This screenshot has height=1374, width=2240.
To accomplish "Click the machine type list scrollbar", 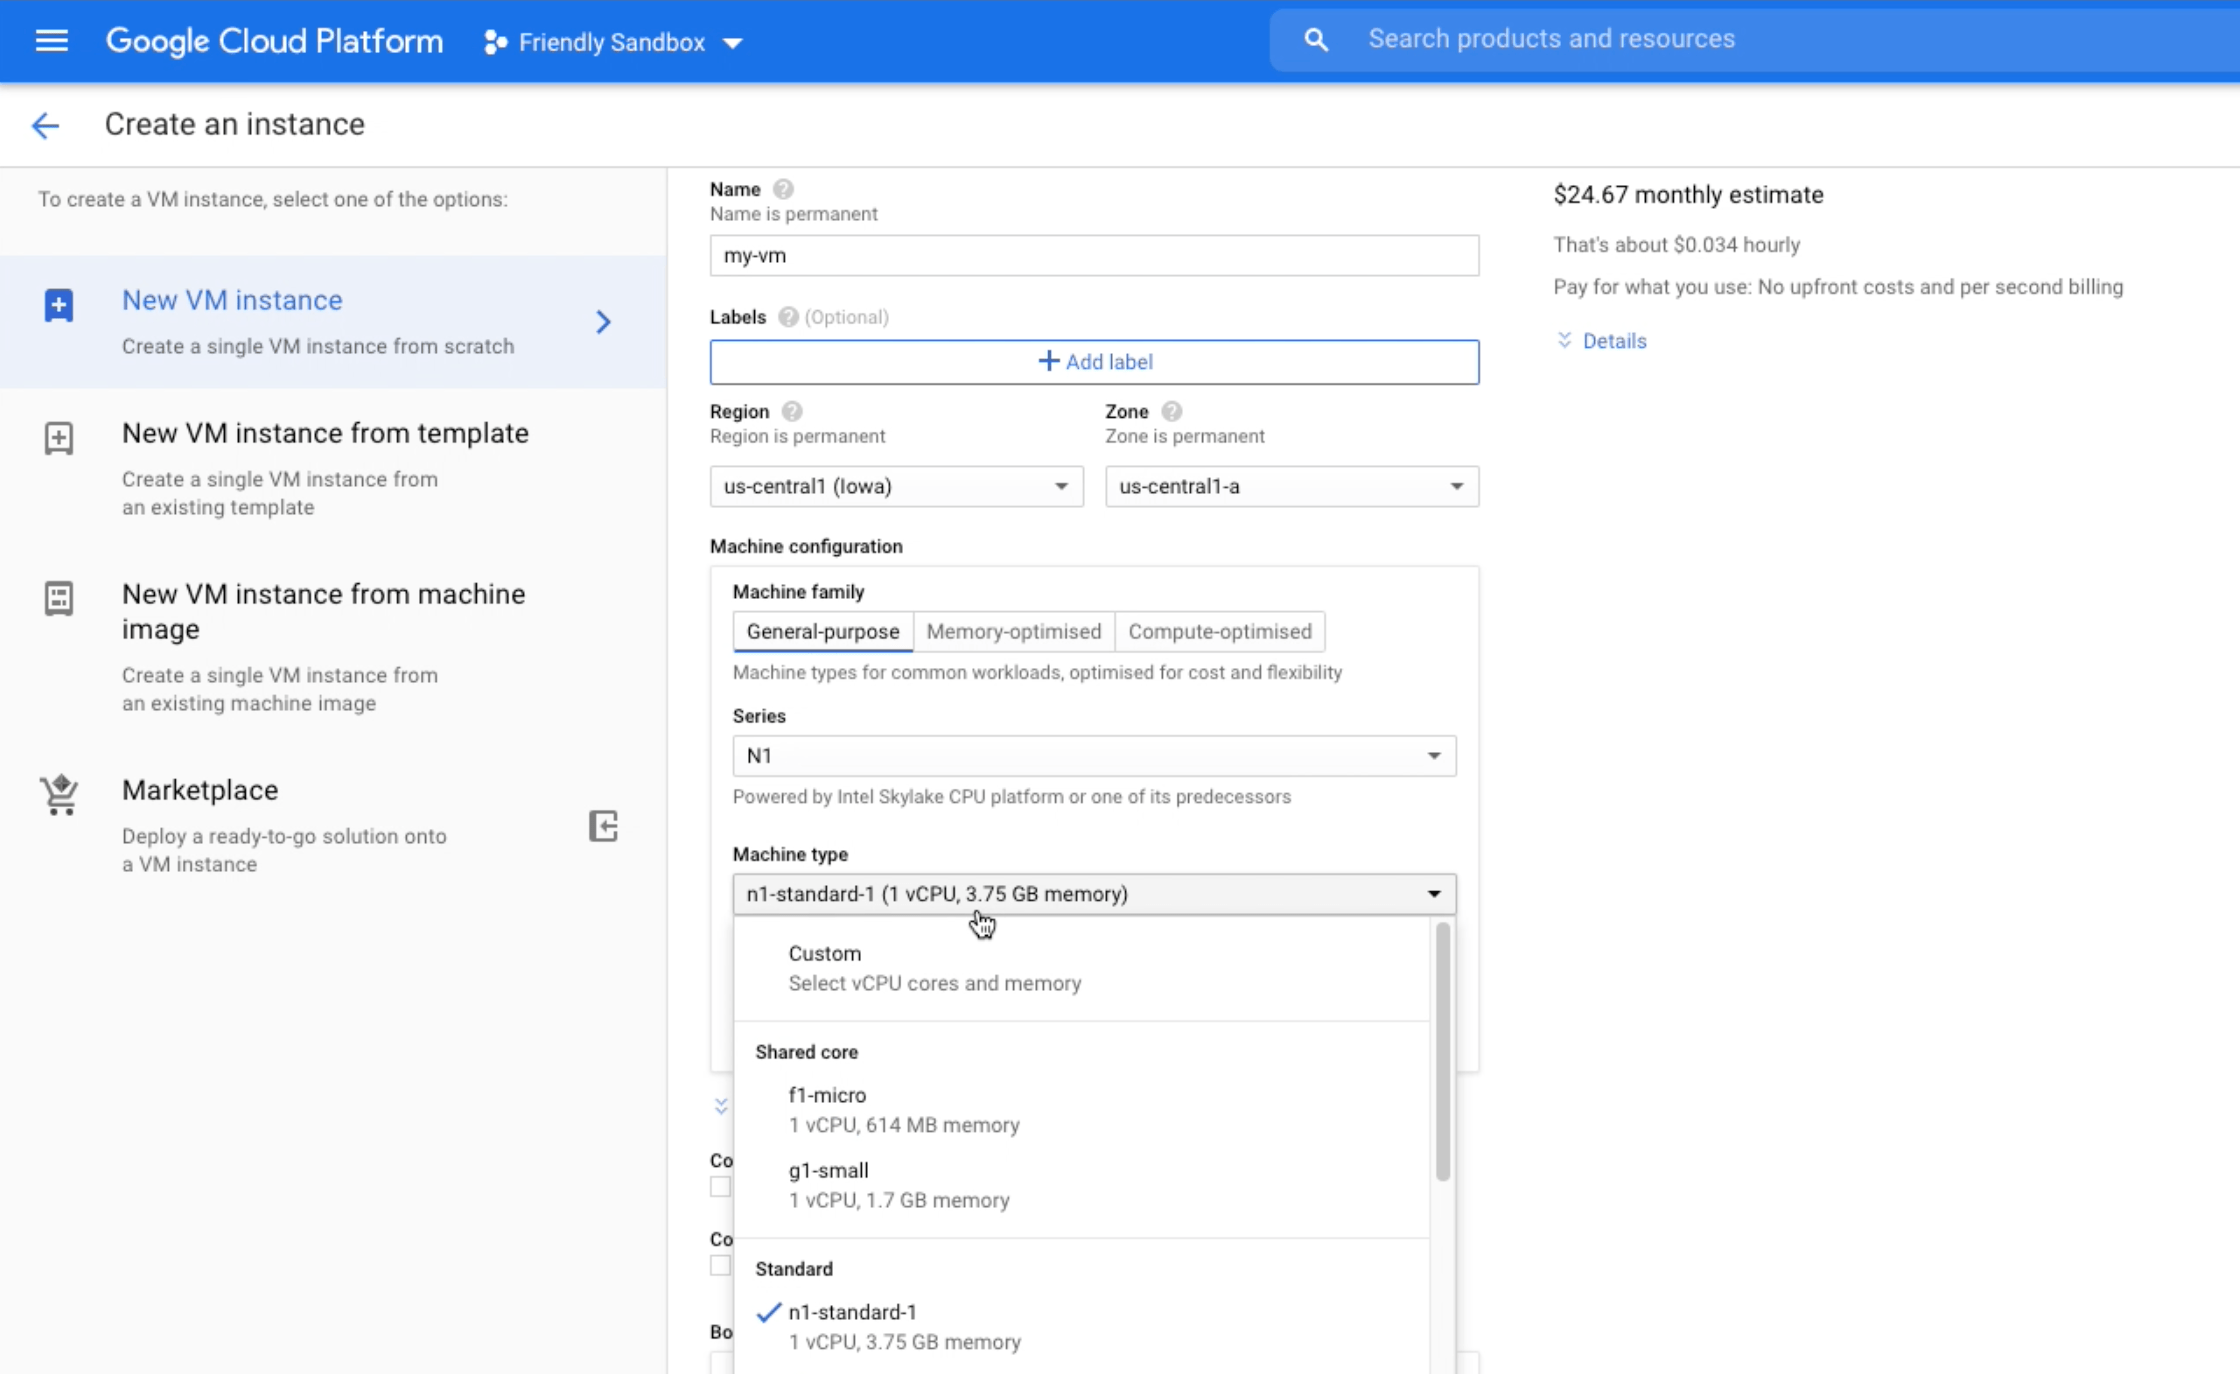I will [x=1442, y=1051].
